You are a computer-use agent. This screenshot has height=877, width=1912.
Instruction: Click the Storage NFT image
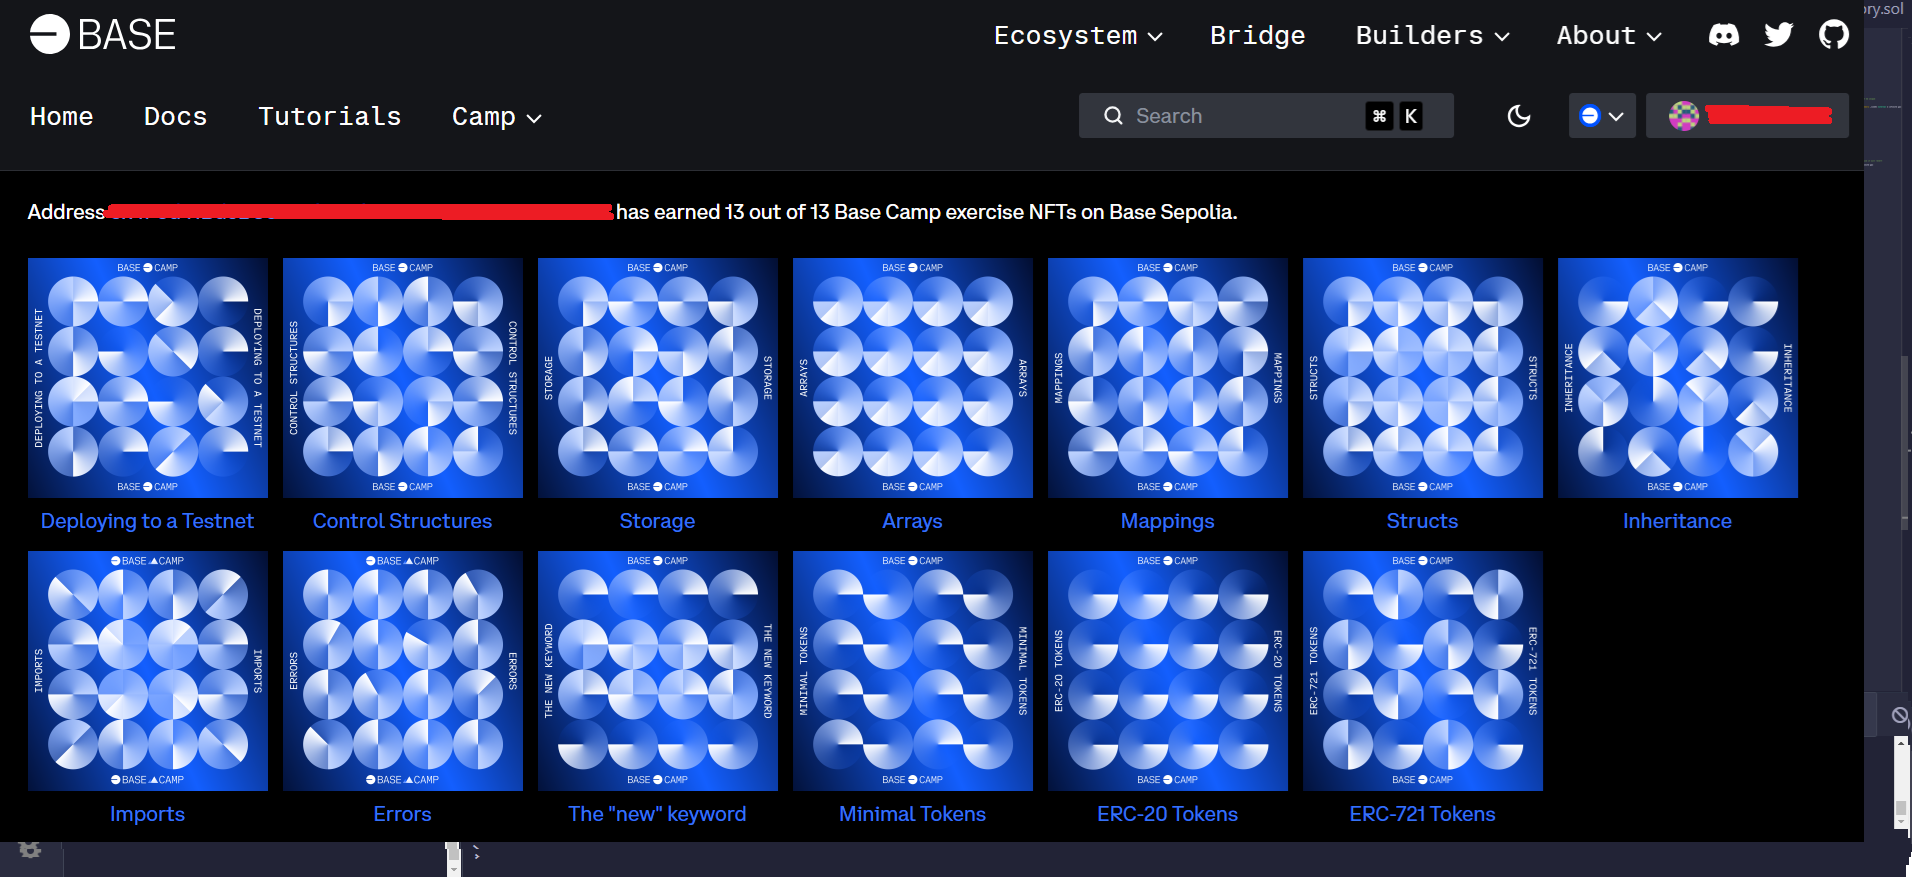click(x=658, y=378)
